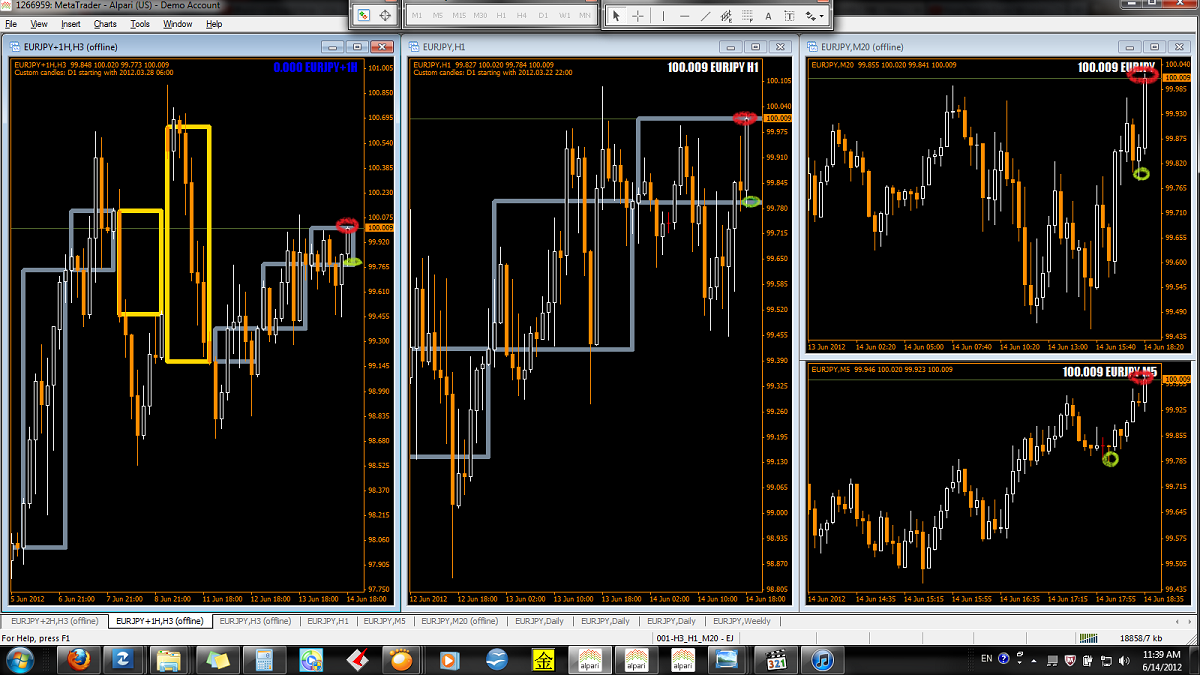Click the Data Window target icon
Image resolution: width=1200 pixels, height=675 pixels.
pyautogui.click(x=385, y=15)
